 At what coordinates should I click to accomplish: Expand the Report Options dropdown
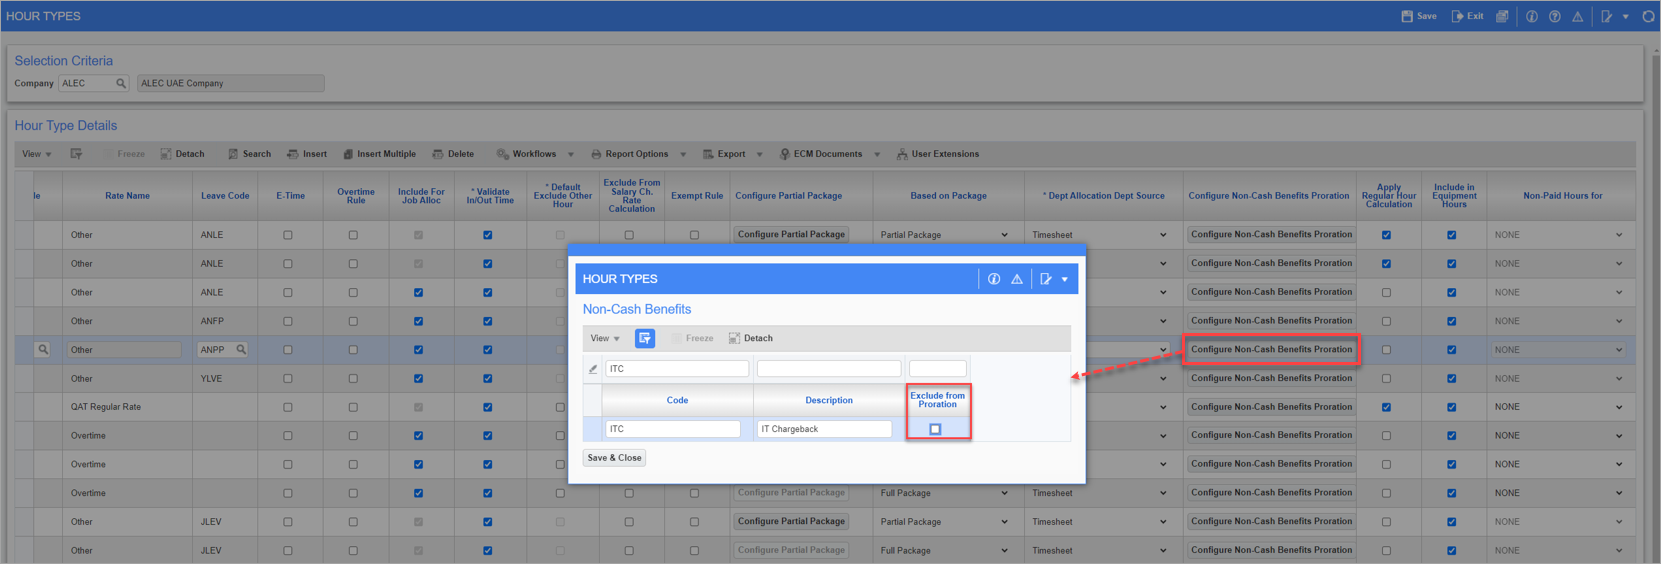coord(683,155)
